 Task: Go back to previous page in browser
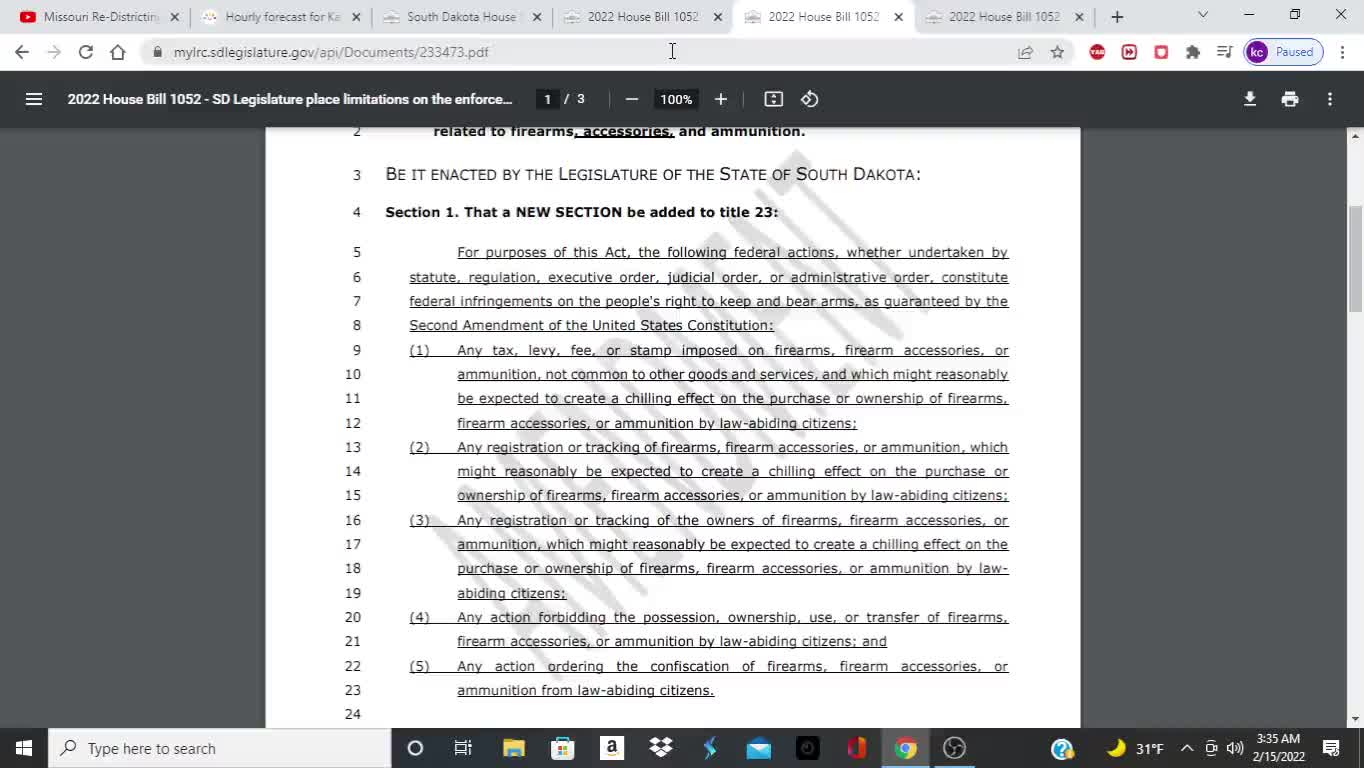point(22,52)
